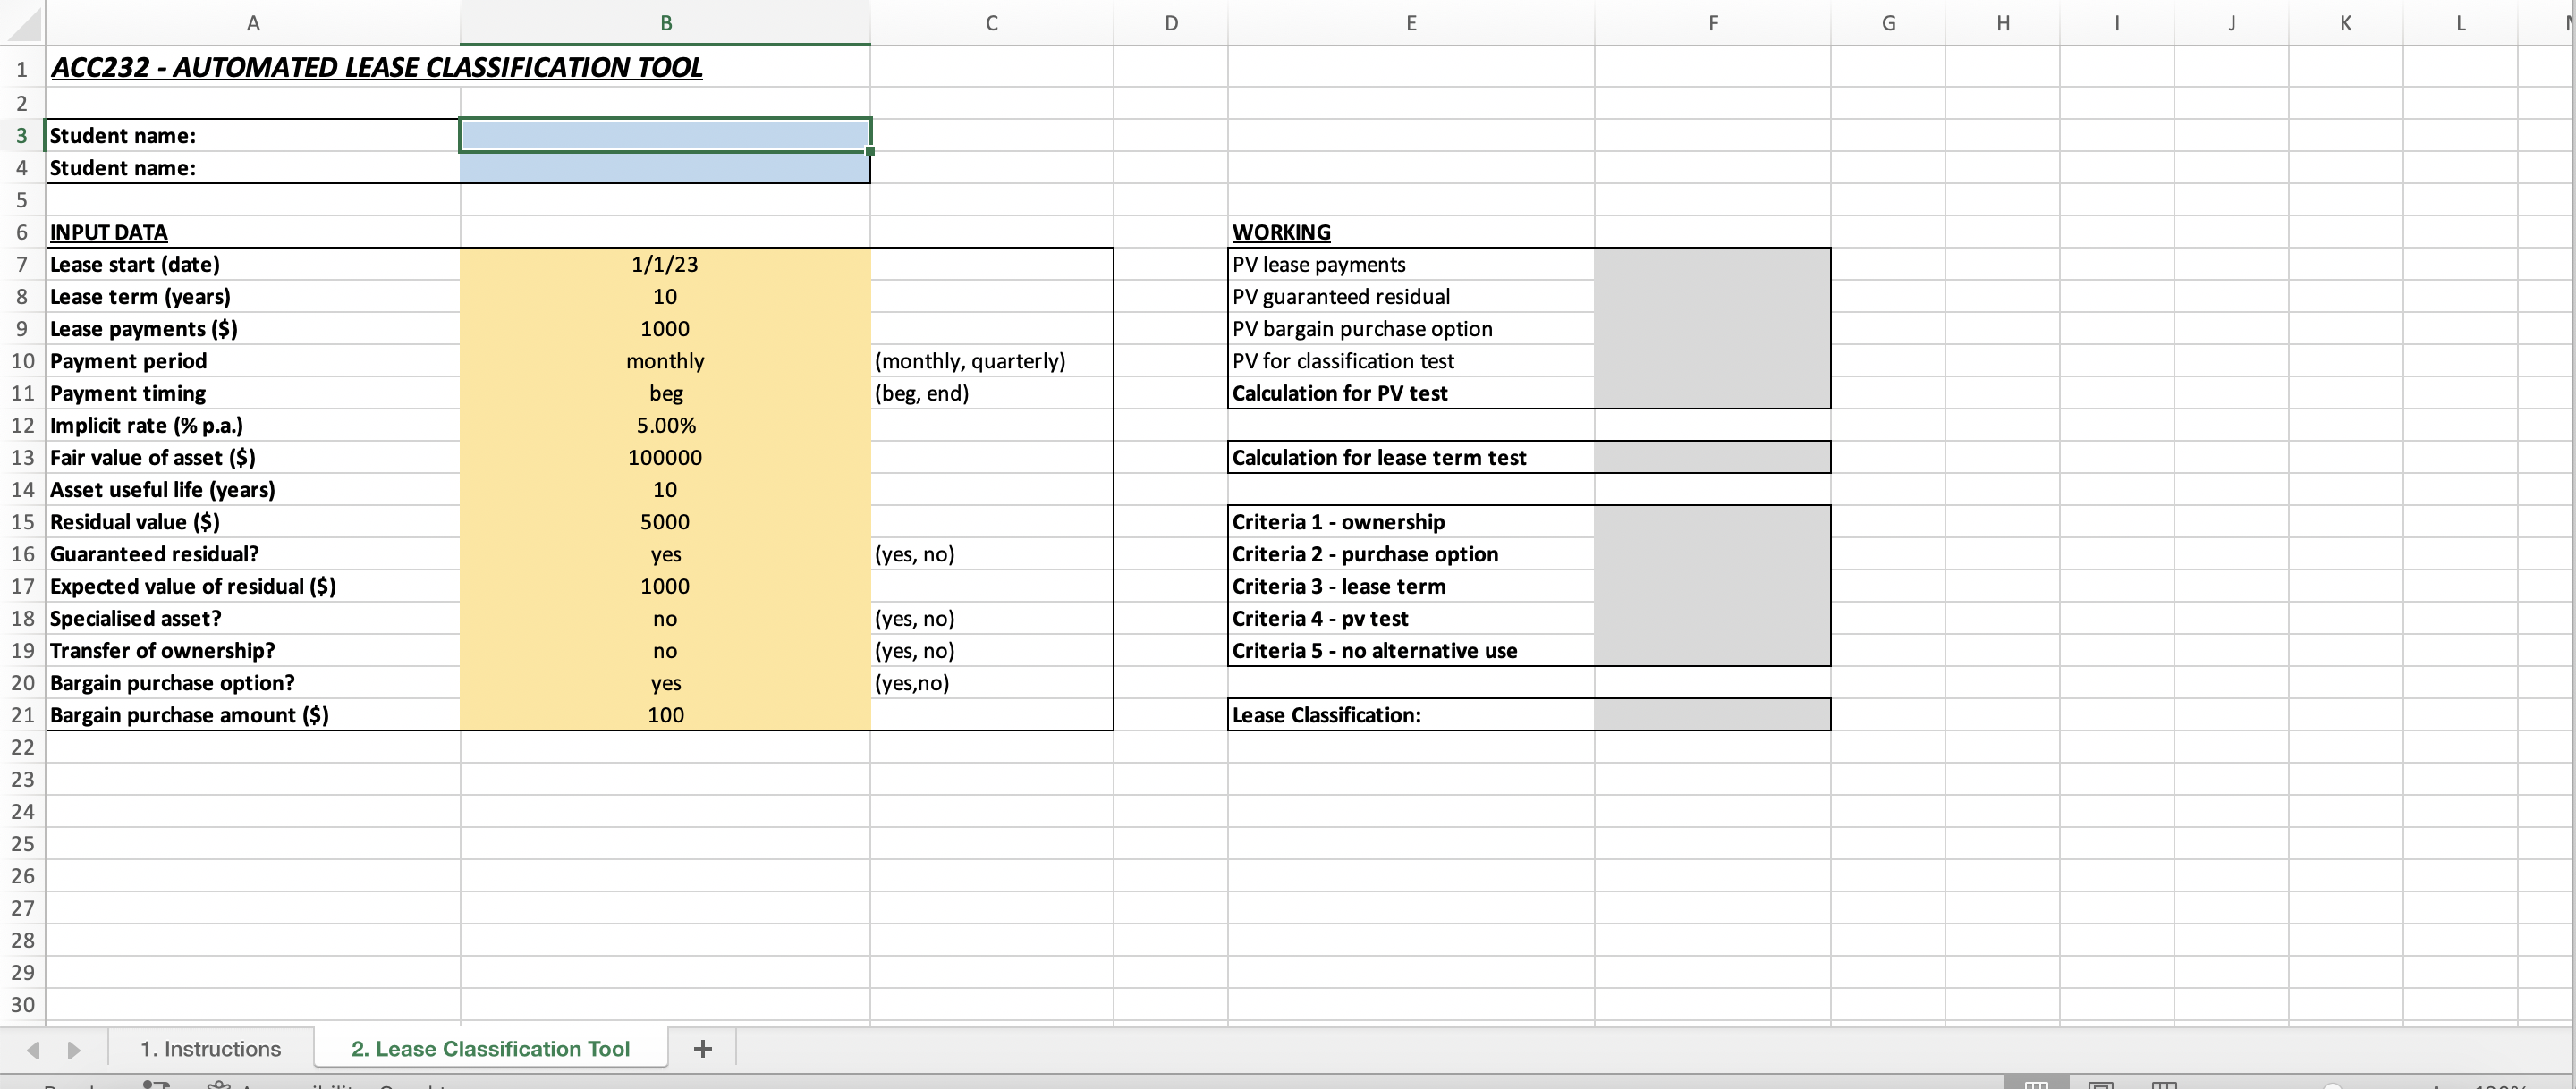Viewport: 2576px width, 1089px height.
Task: Click the Lease start date 1/1/23 cell
Action: 665,264
